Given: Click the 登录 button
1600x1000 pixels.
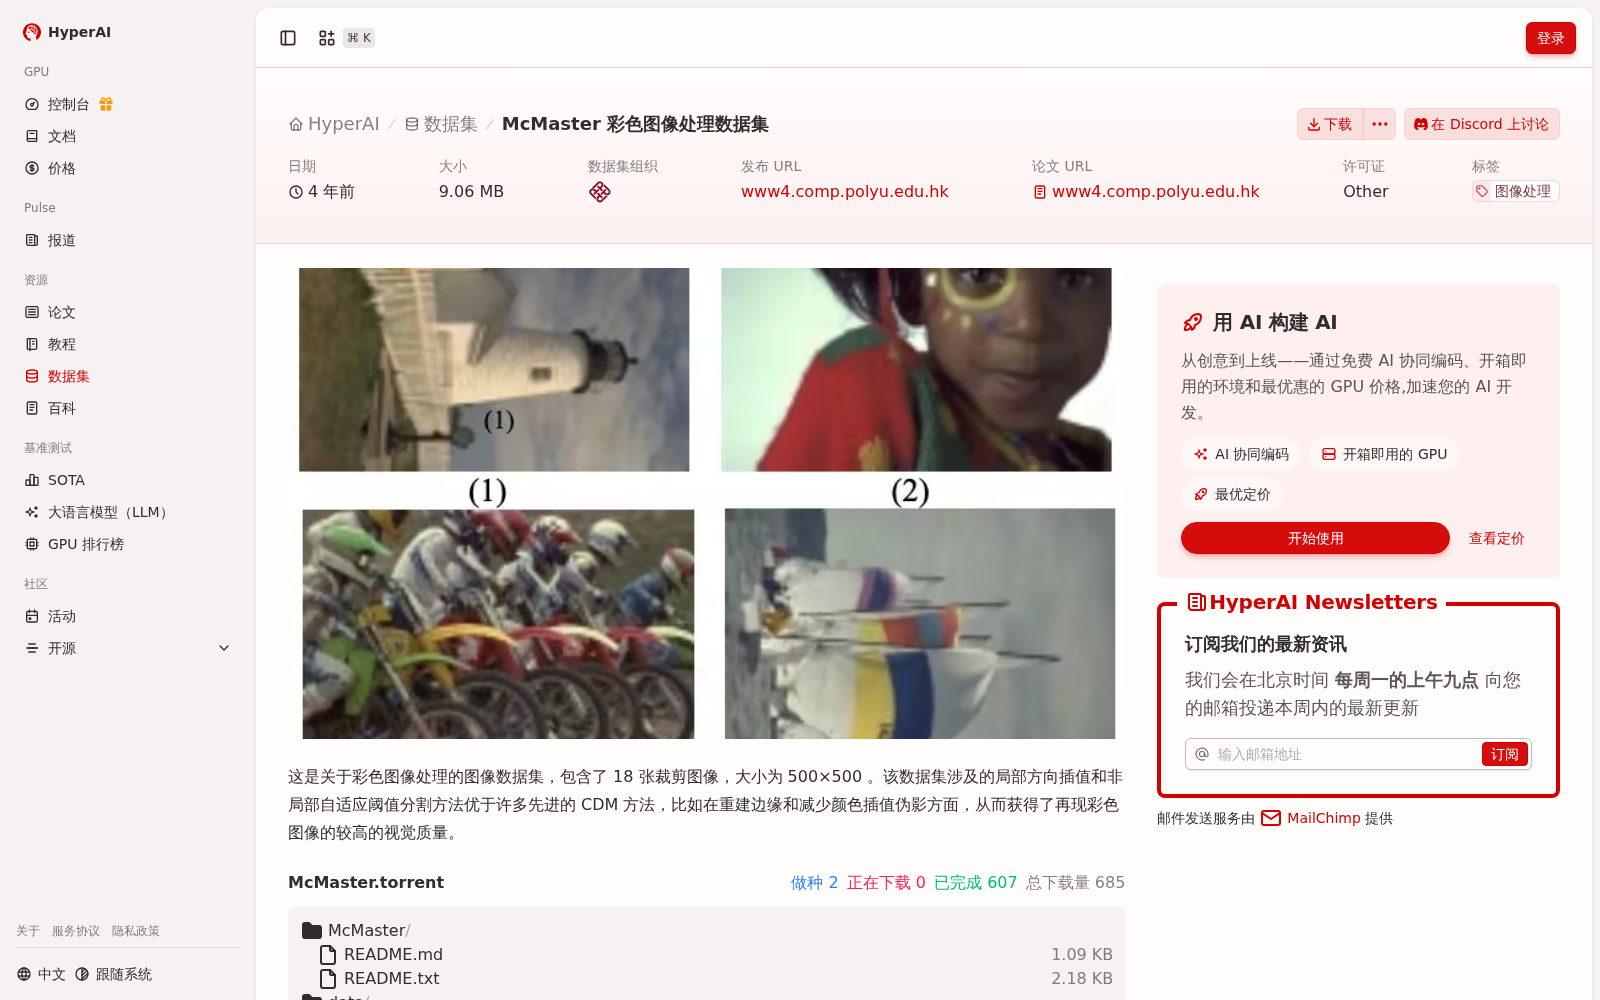Looking at the screenshot, I should tap(1550, 38).
